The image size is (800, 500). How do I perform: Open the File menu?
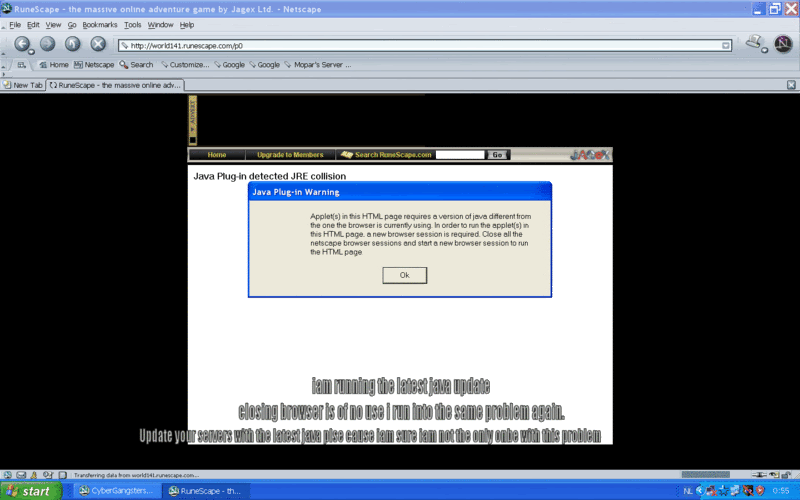(15, 24)
